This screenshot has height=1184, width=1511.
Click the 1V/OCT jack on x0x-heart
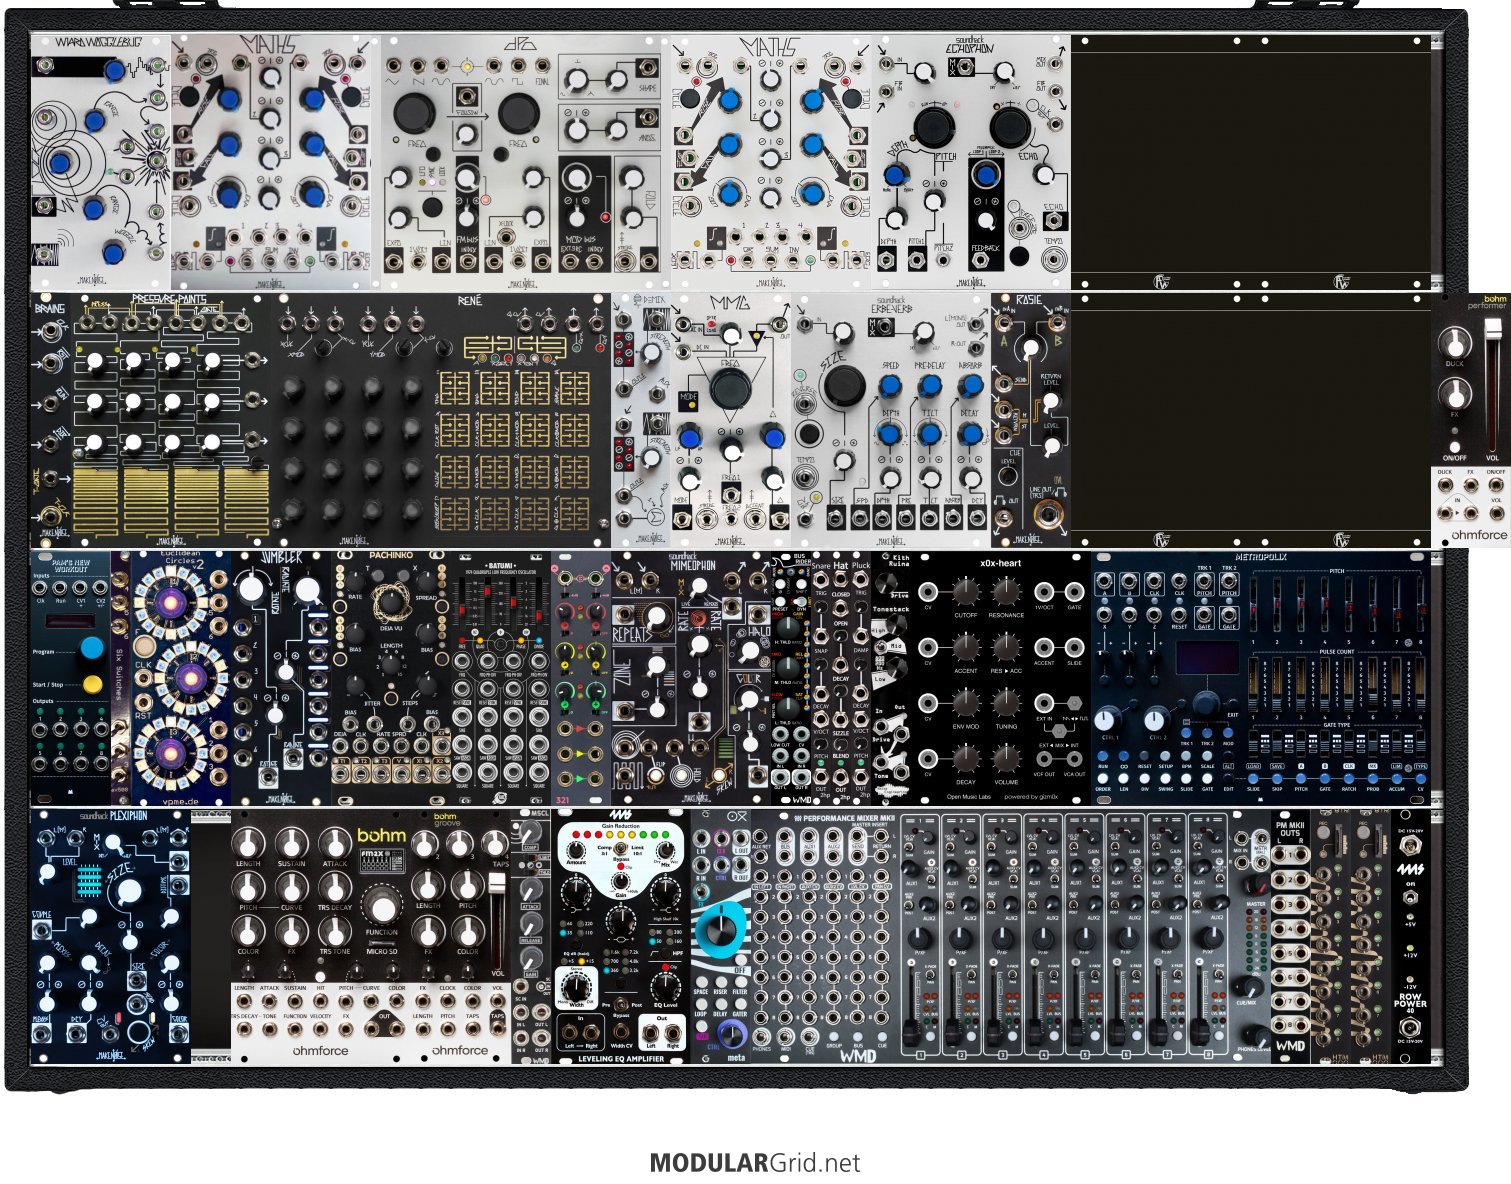[1044, 592]
